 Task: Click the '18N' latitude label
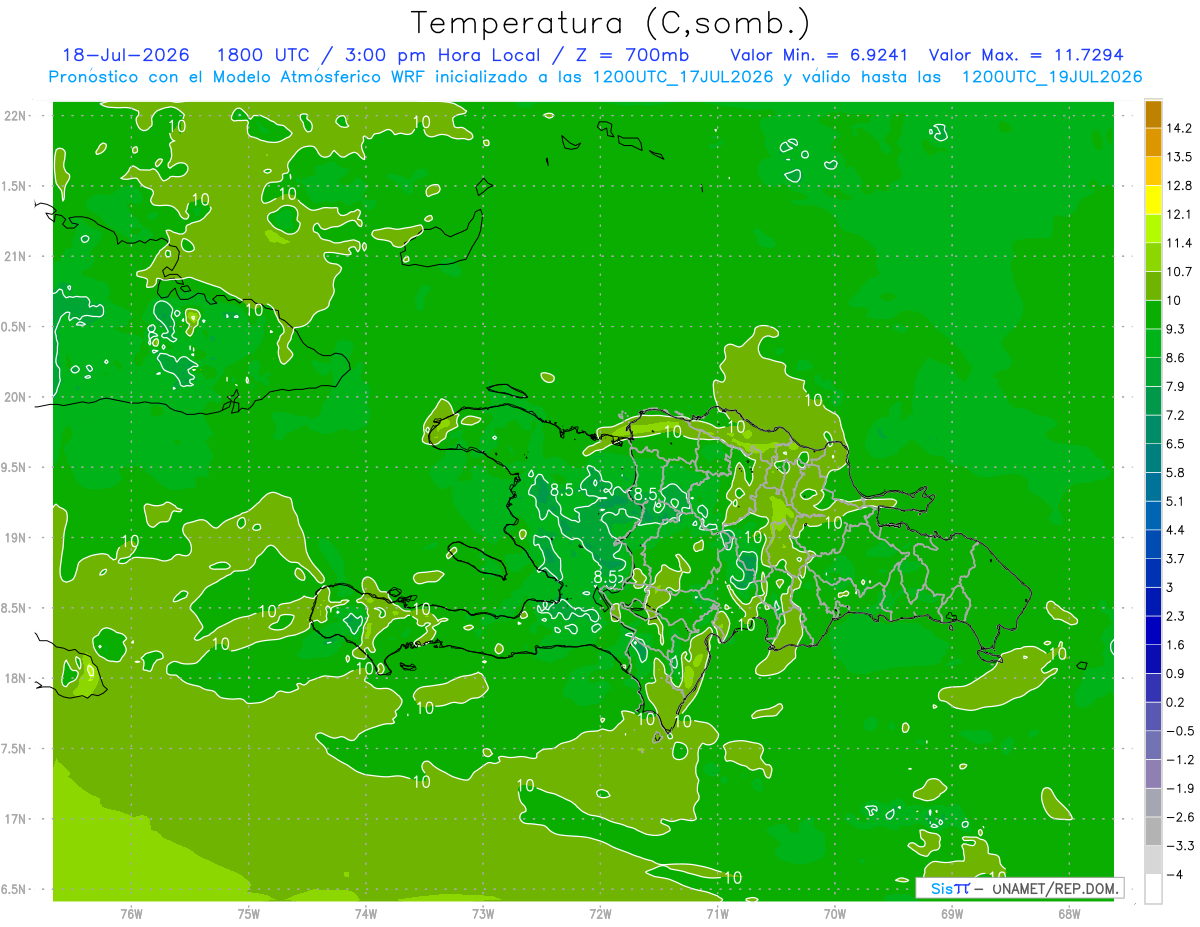pos(16,679)
